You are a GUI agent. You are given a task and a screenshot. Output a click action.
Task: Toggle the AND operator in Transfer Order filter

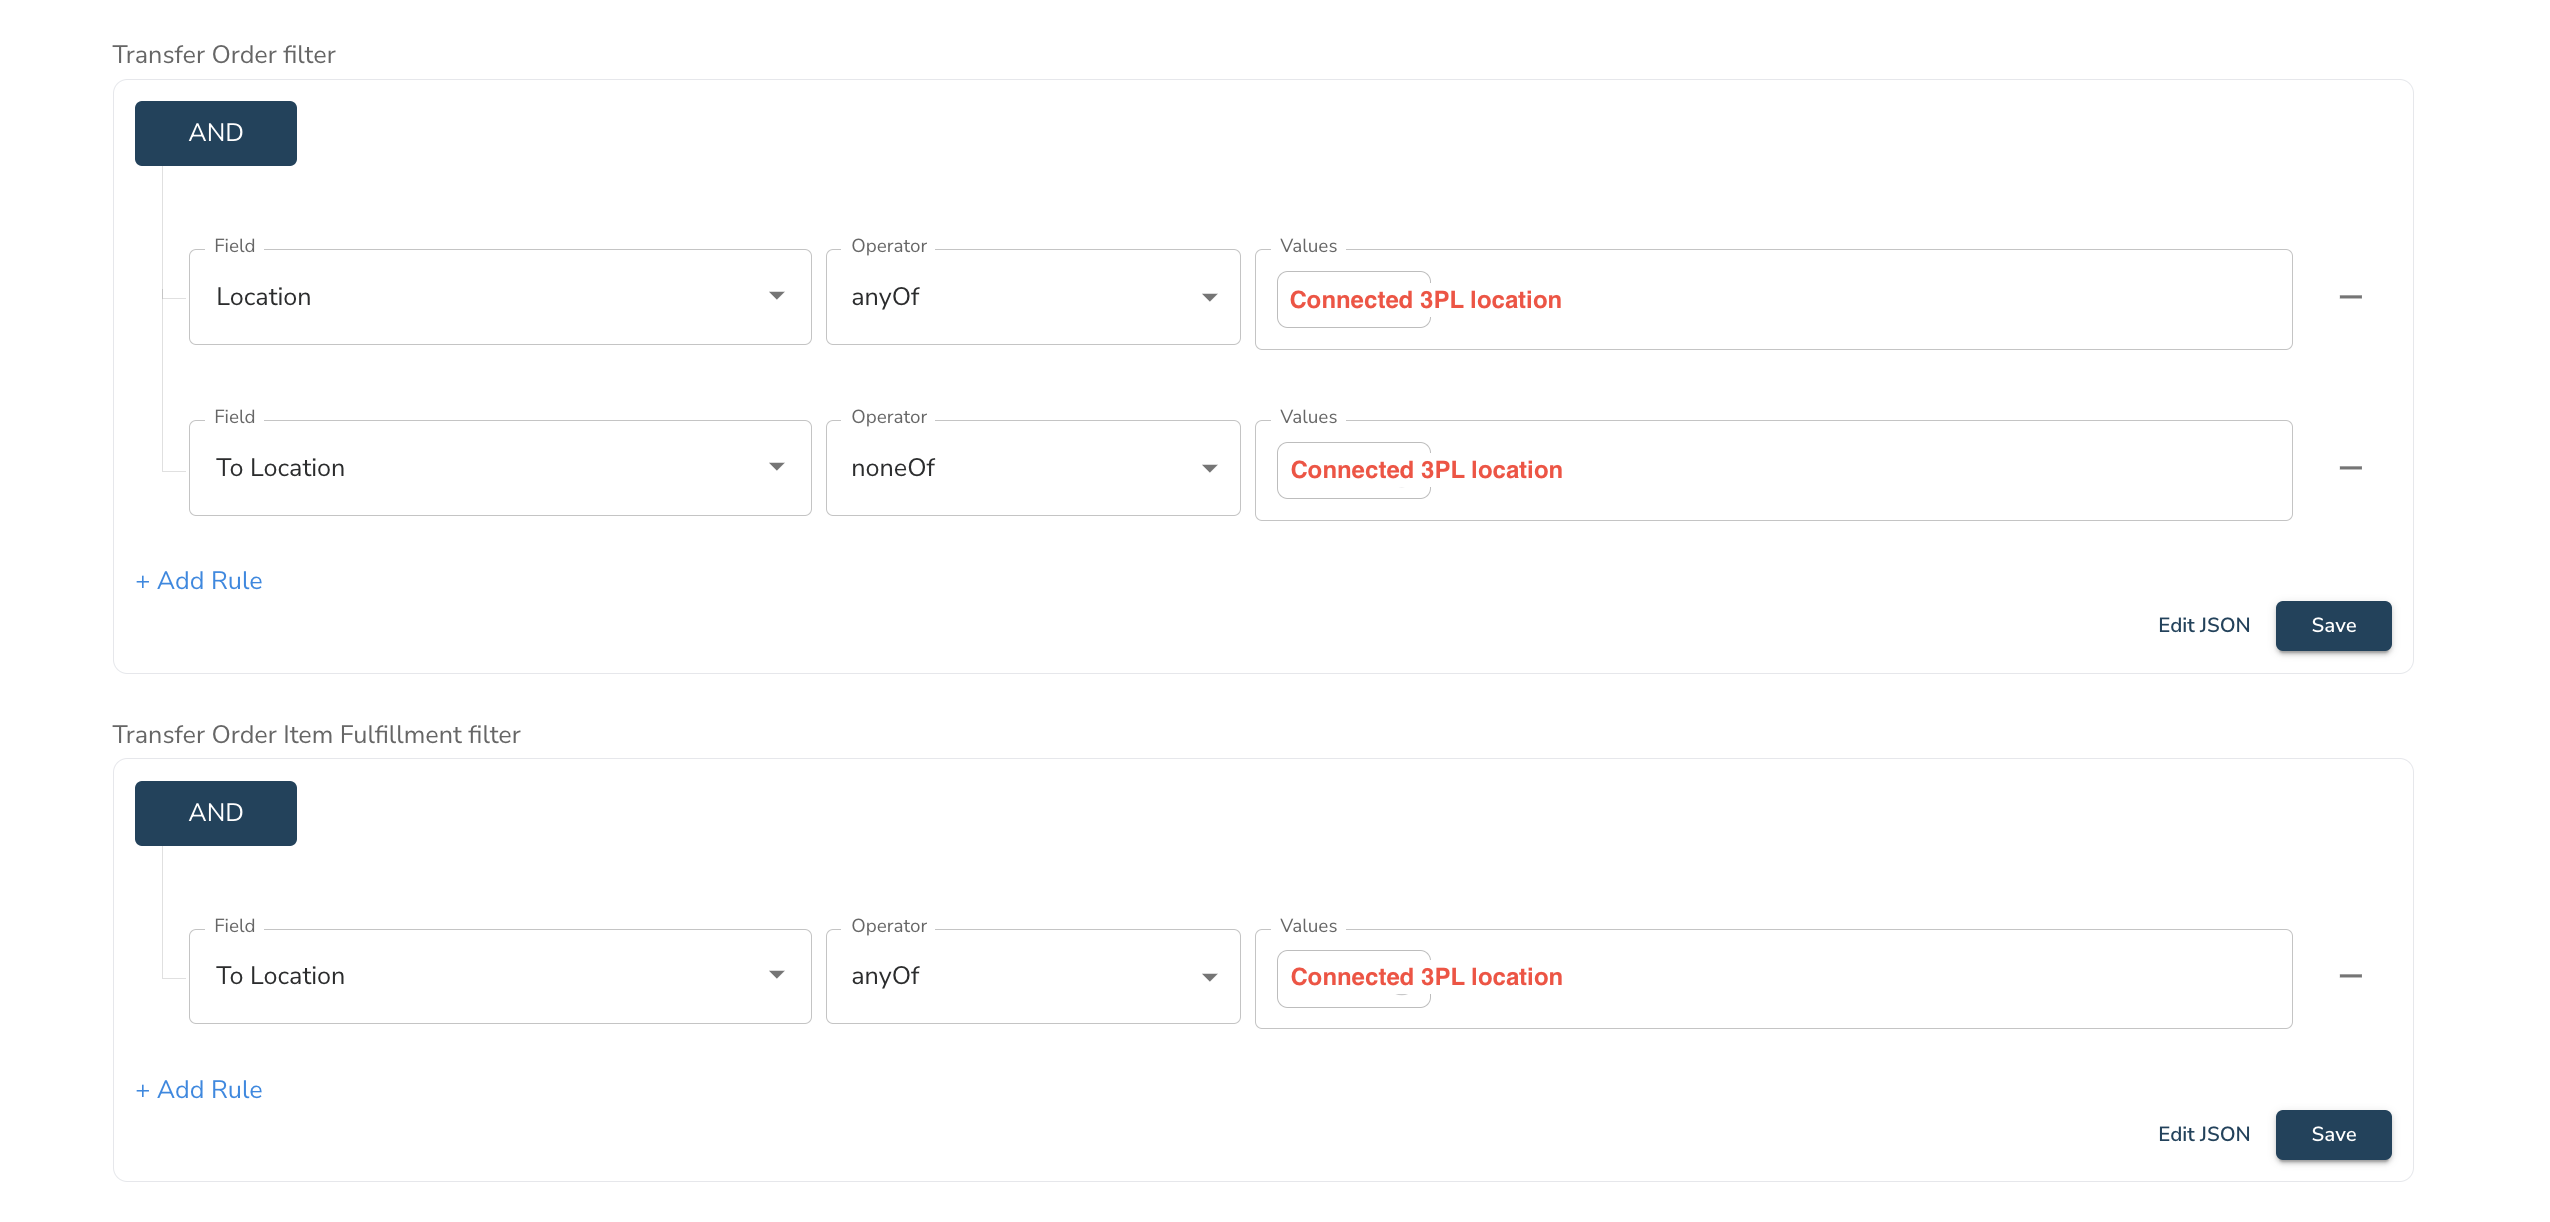tap(216, 133)
